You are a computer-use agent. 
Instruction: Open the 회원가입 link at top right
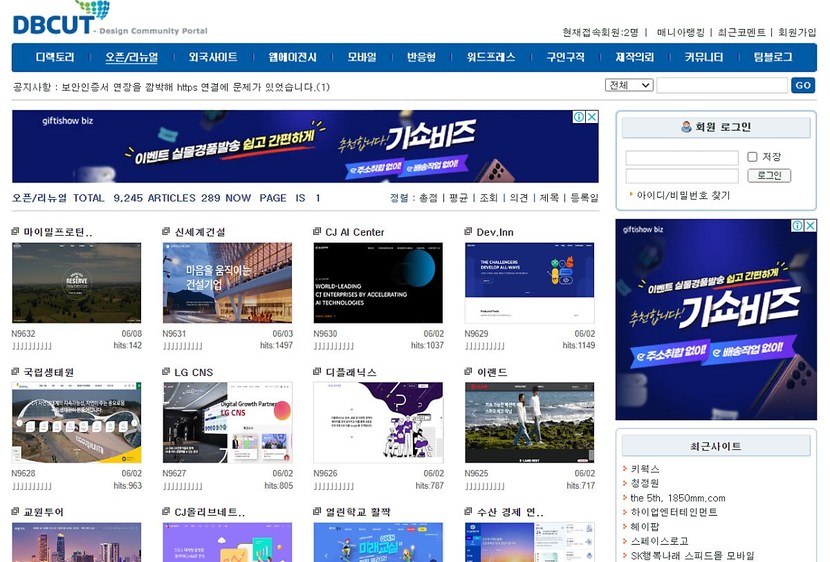click(797, 32)
